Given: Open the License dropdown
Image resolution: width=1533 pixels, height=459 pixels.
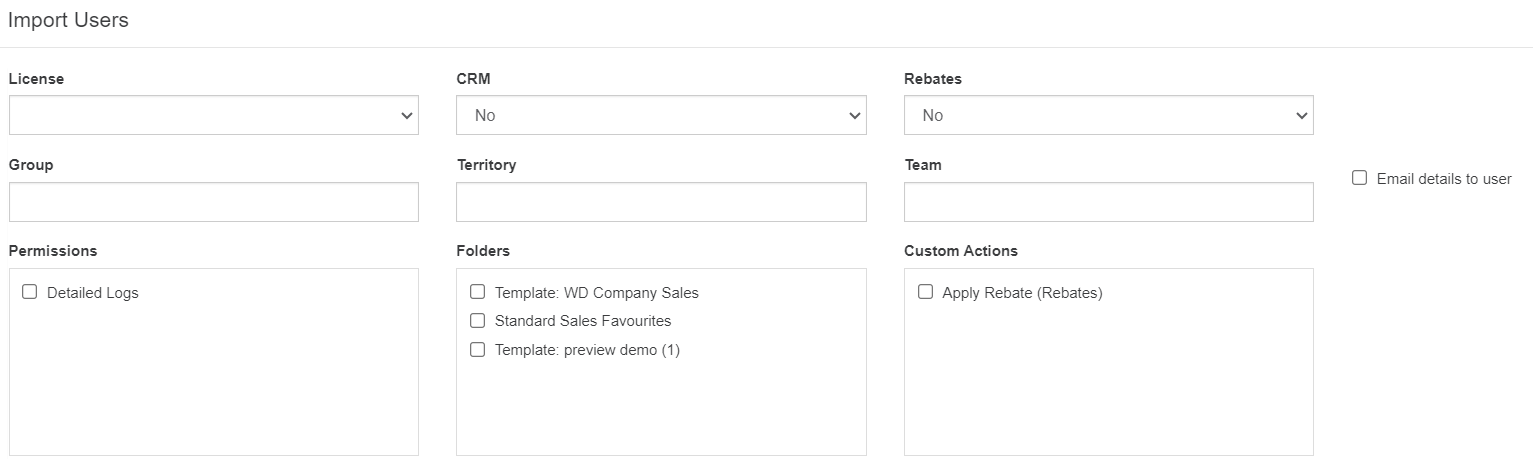Looking at the screenshot, I should (x=213, y=115).
